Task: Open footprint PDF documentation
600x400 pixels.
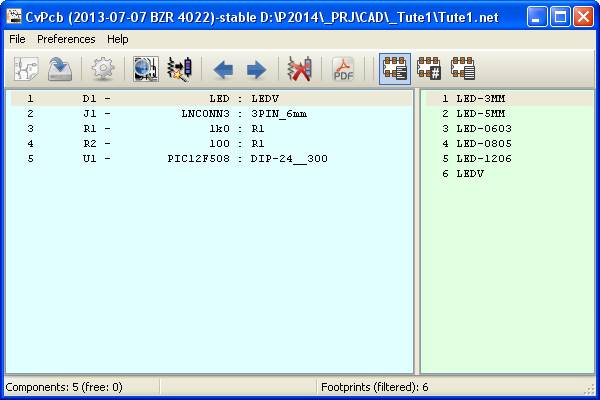Action: pyautogui.click(x=342, y=69)
